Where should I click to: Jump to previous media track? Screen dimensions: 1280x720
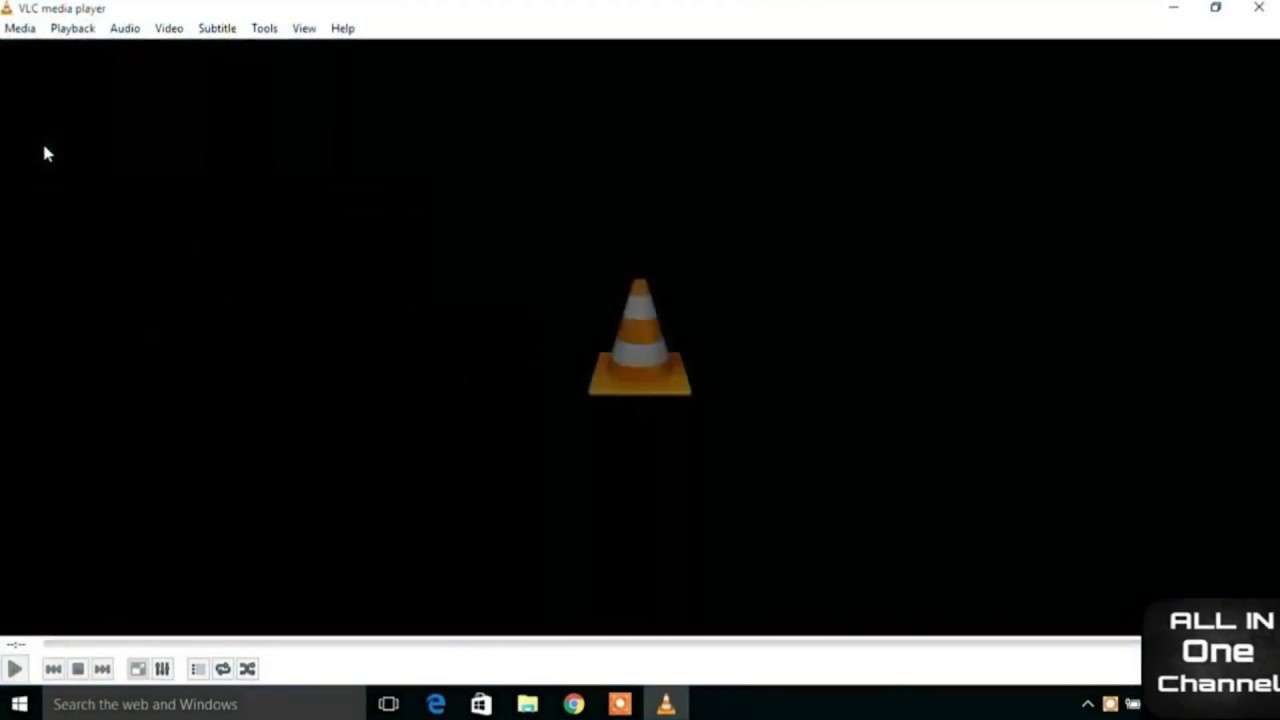coord(54,669)
